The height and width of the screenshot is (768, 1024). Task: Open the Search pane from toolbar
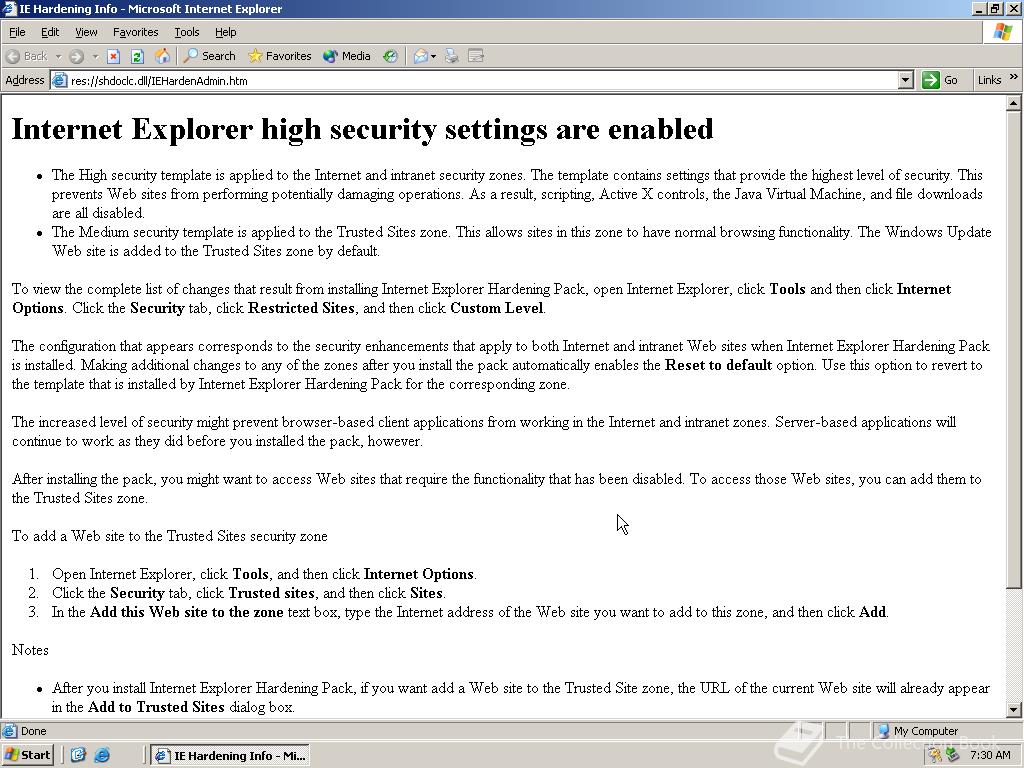pos(209,56)
